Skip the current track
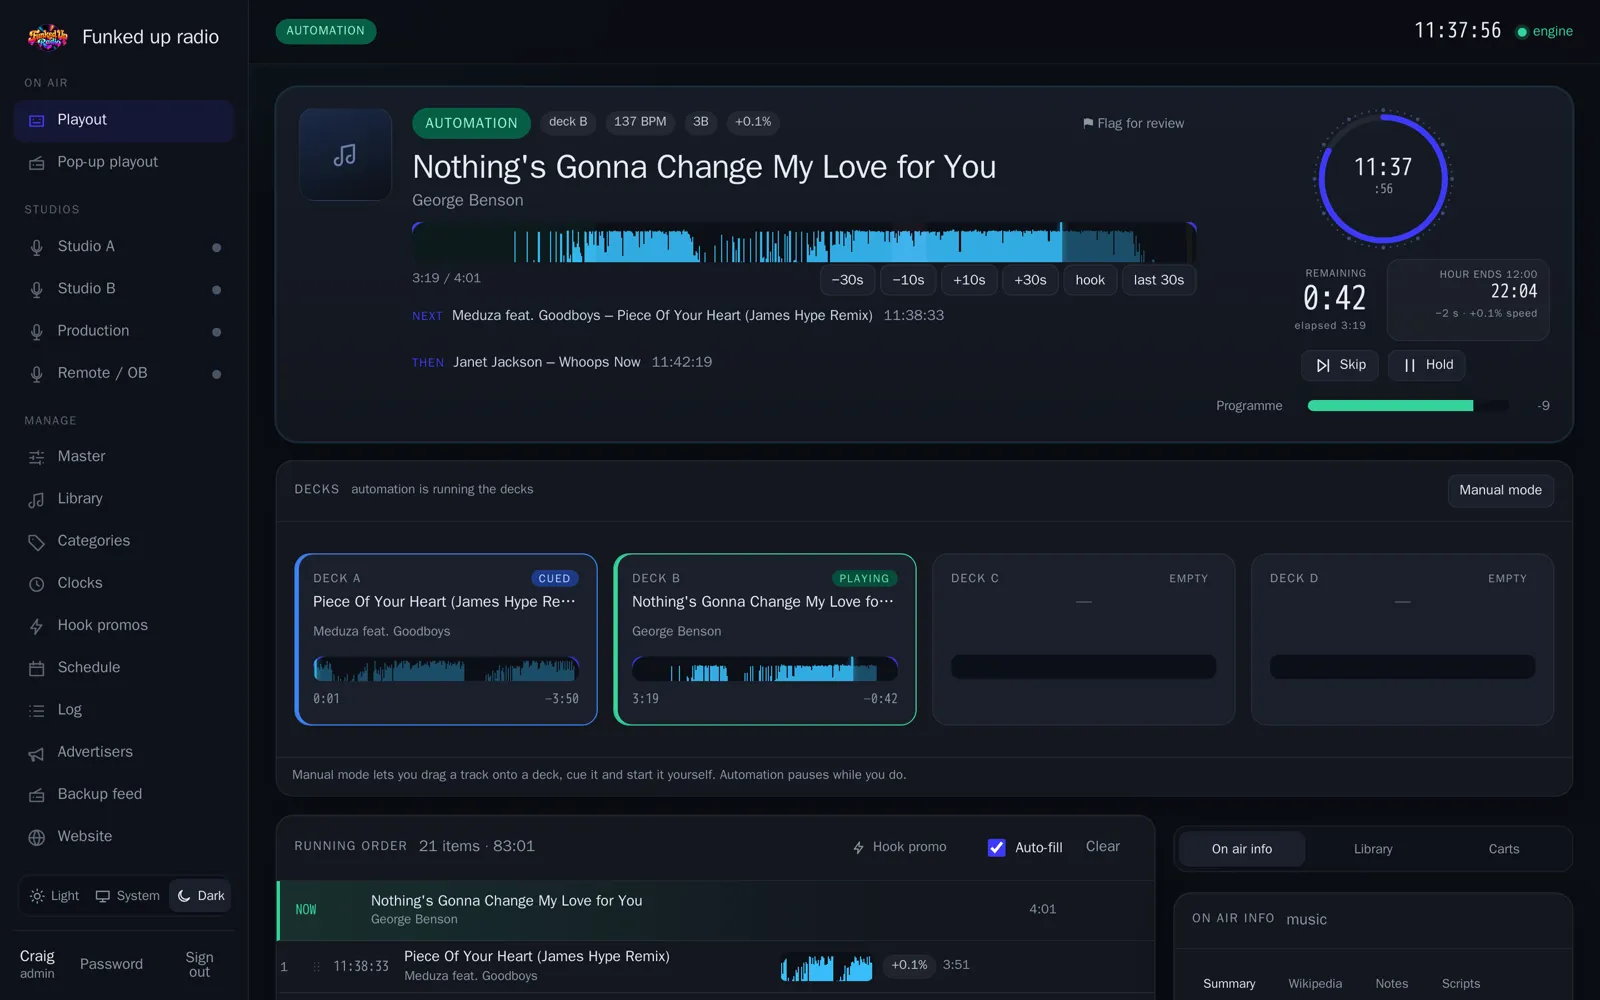1600x1000 pixels. click(x=1340, y=365)
